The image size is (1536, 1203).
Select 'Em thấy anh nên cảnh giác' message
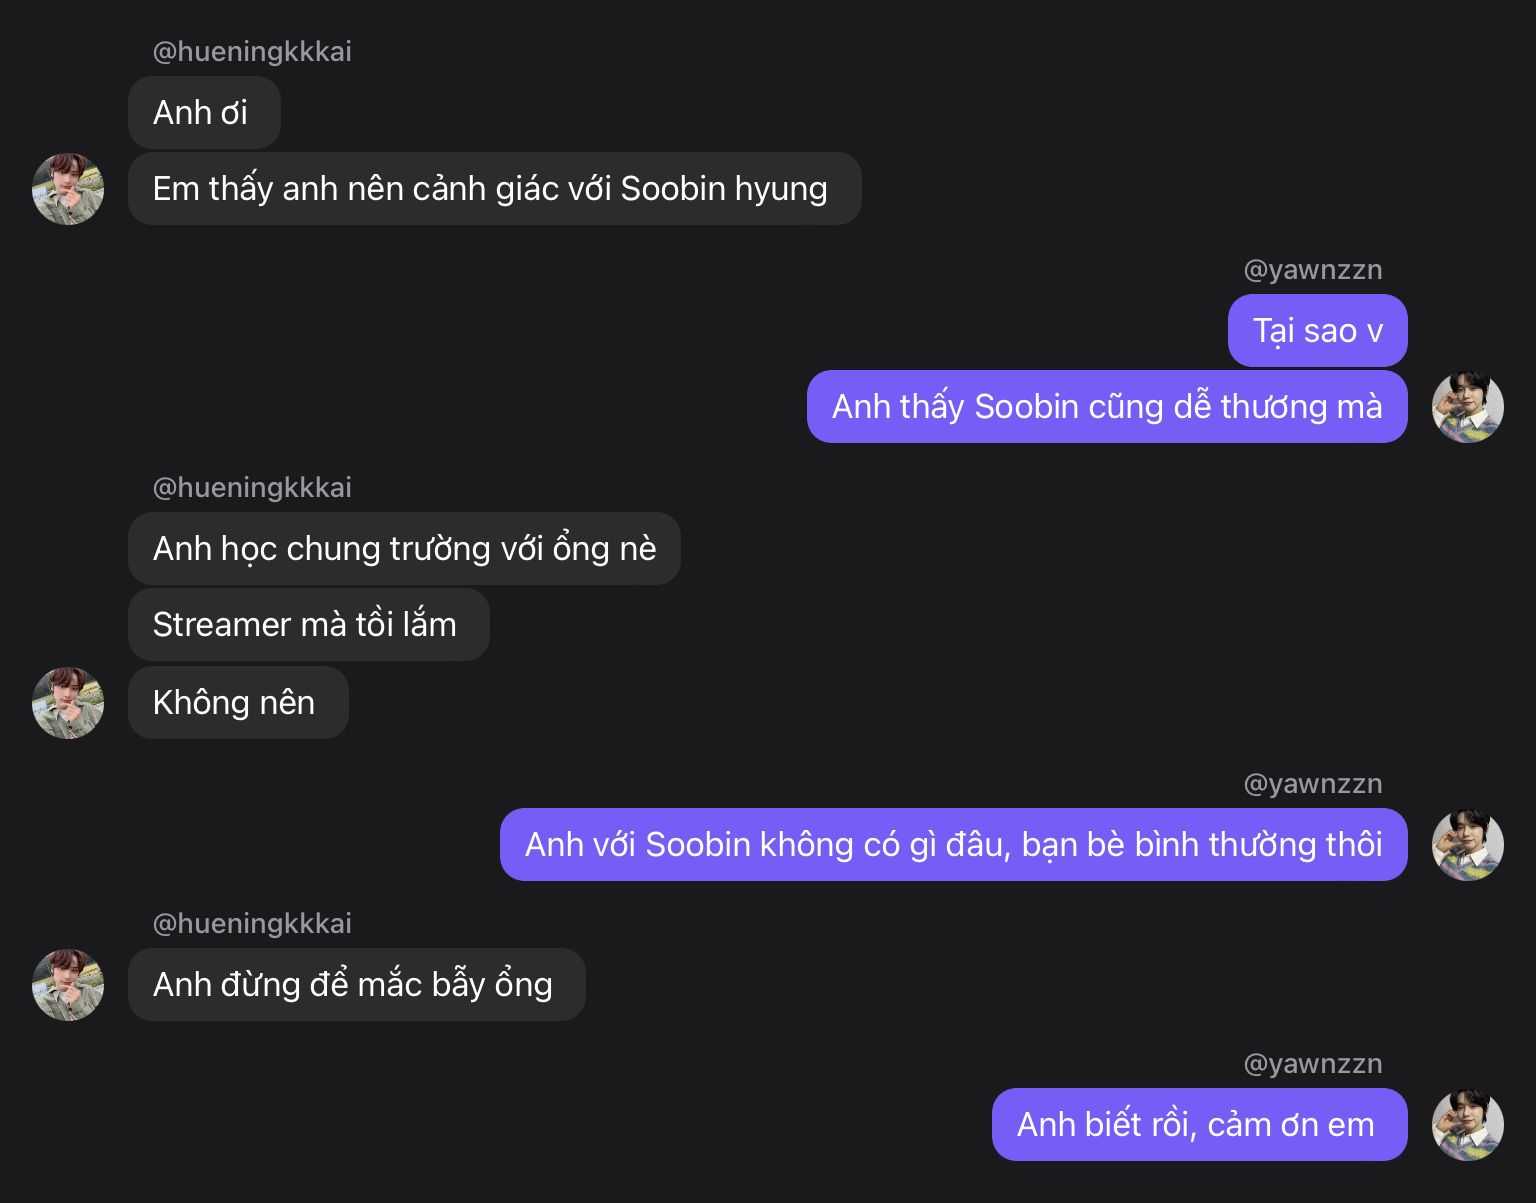point(494,189)
